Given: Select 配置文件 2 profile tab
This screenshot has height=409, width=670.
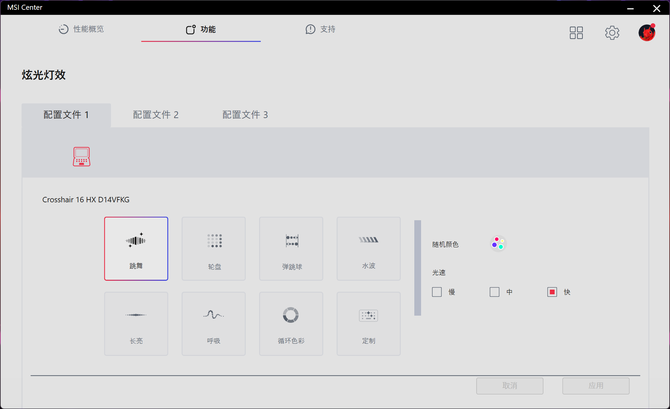Looking at the screenshot, I should (156, 115).
